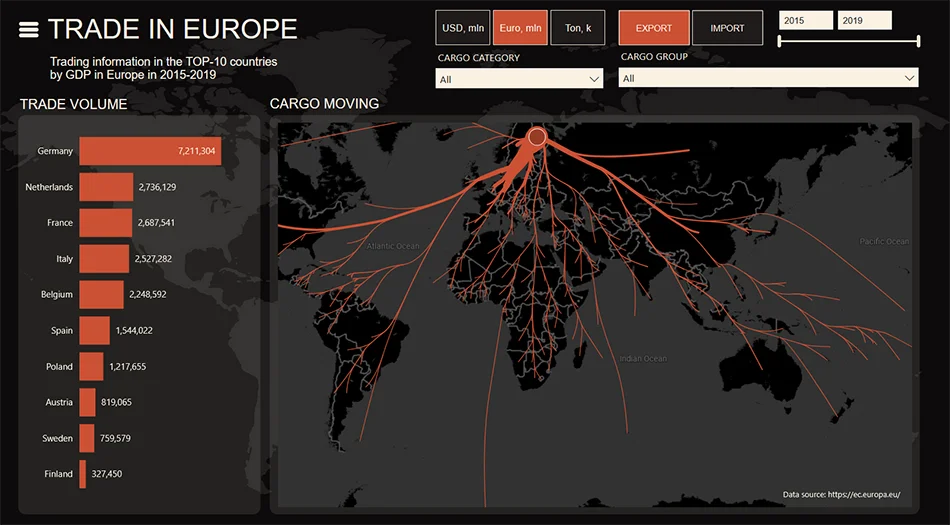Click the Belgium value 2,248,592
This screenshot has width=950, height=525.
pyautogui.click(x=148, y=294)
